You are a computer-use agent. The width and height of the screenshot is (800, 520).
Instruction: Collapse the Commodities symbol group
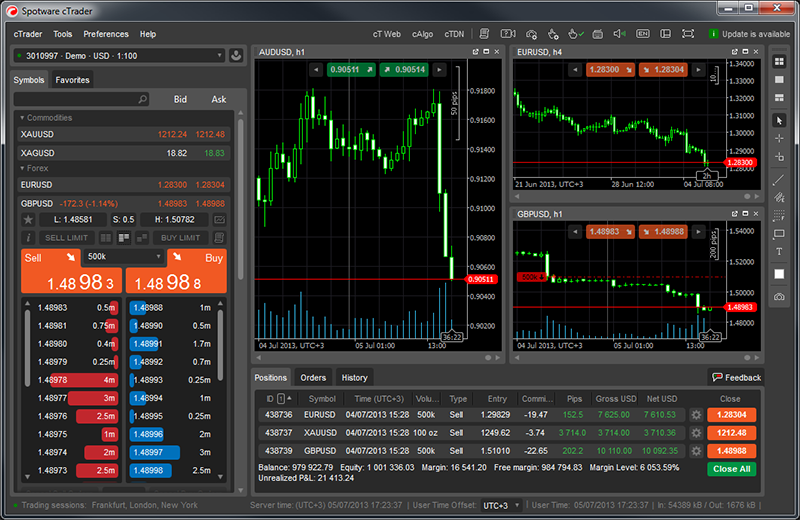click(22, 118)
